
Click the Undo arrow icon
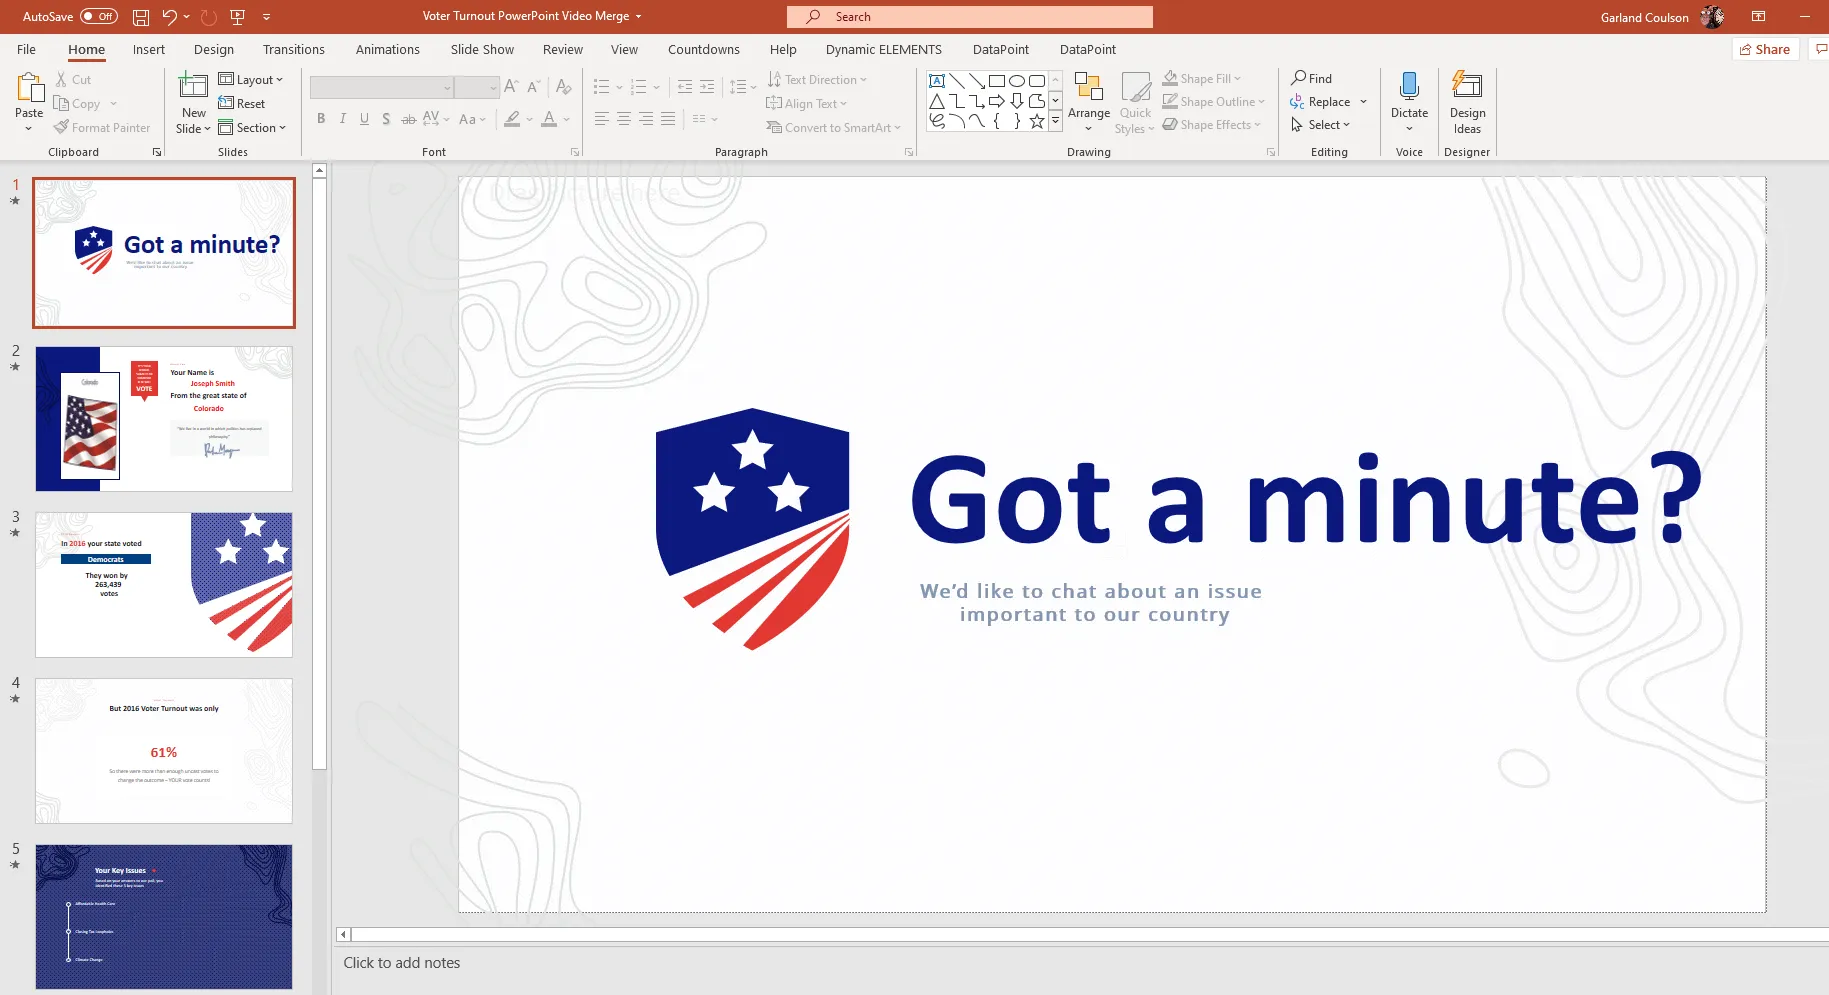point(169,17)
